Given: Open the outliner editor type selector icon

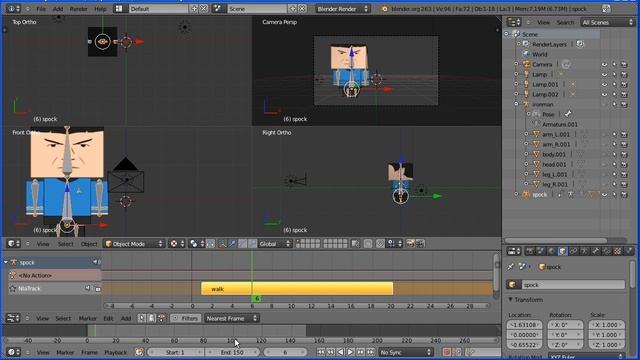Looking at the screenshot, I should (513, 22).
